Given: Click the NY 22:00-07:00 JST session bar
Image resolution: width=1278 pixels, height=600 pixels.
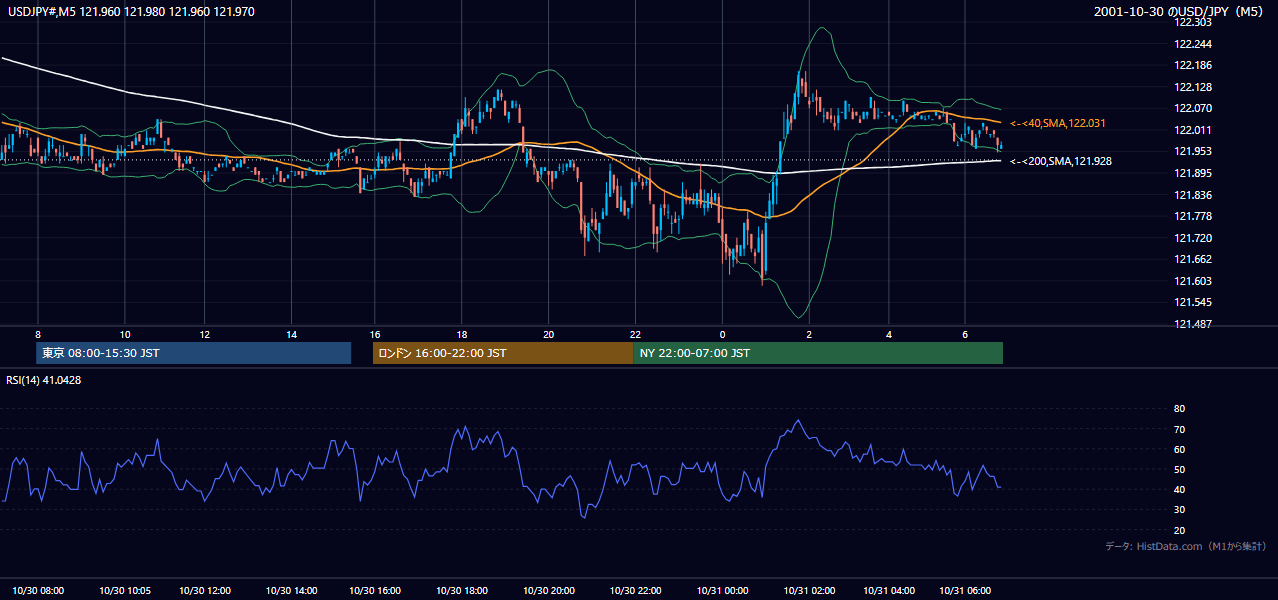Looking at the screenshot, I should tap(818, 353).
